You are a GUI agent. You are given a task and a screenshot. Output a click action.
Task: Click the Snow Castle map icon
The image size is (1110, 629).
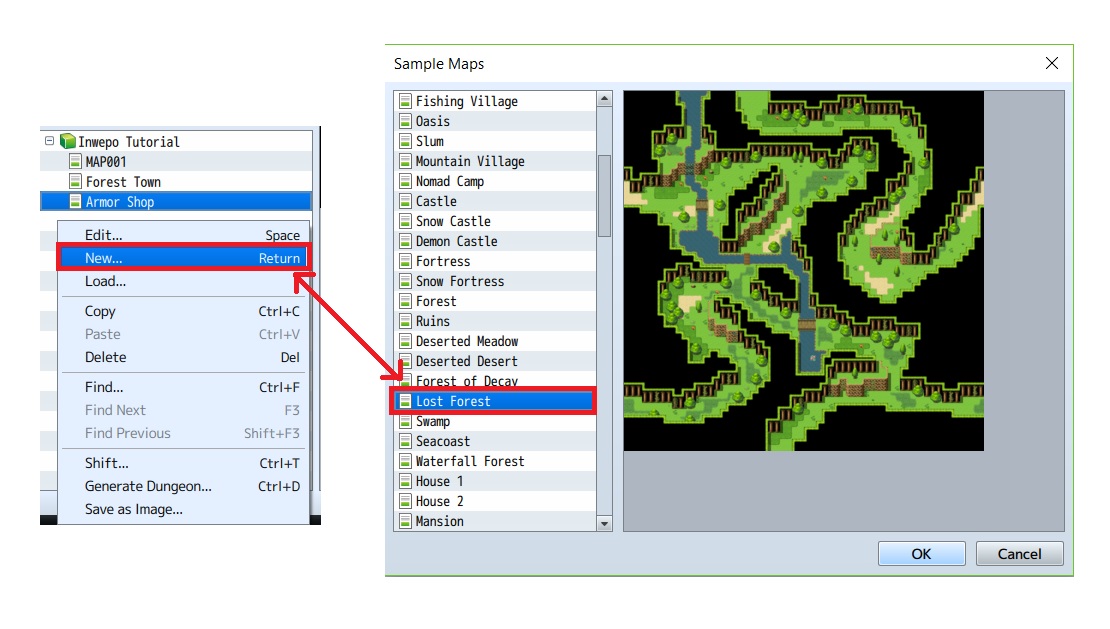click(x=405, y=221)
